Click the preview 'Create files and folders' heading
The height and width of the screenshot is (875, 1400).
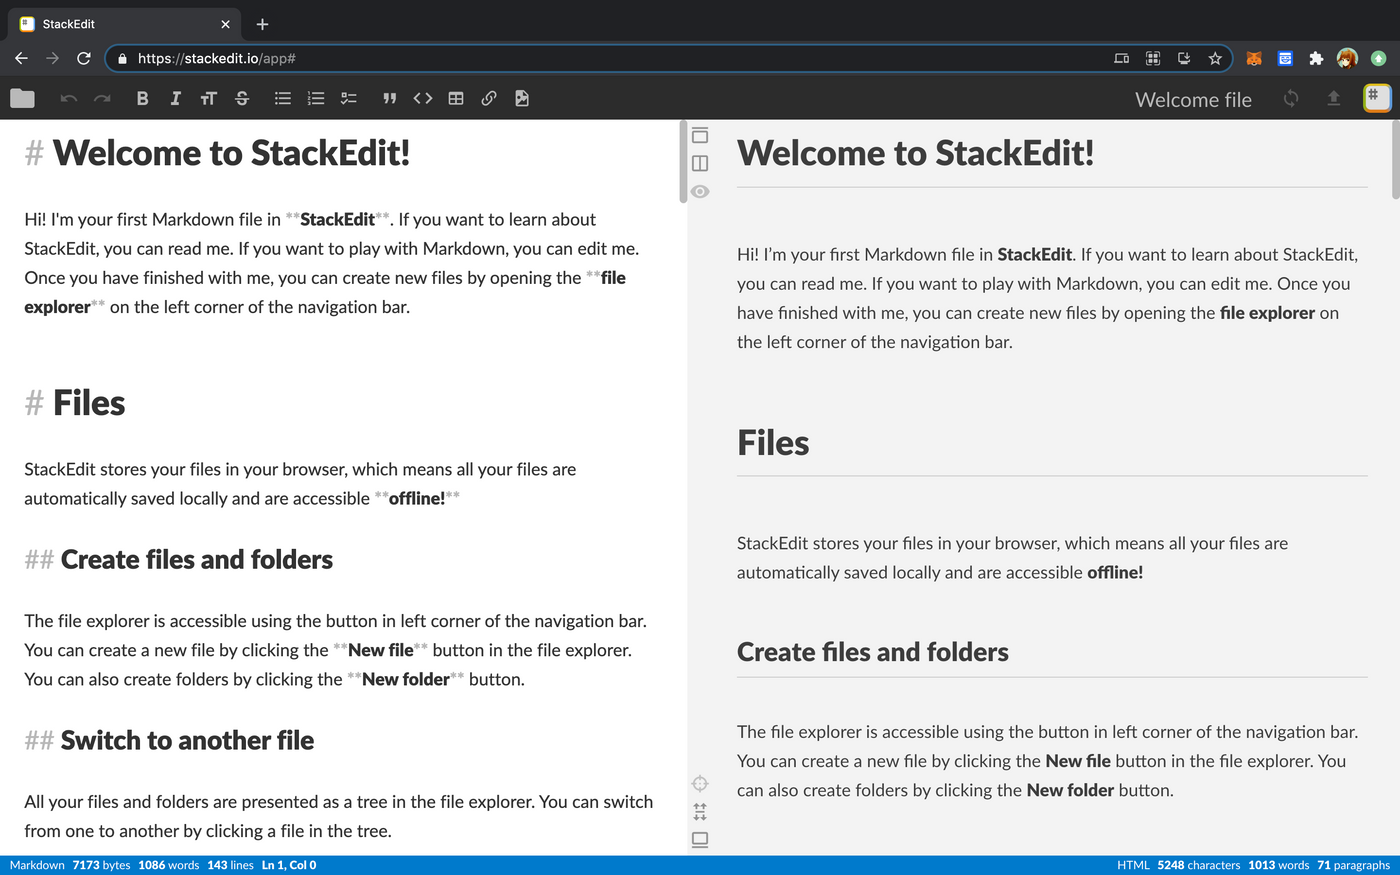click(873, 652)
